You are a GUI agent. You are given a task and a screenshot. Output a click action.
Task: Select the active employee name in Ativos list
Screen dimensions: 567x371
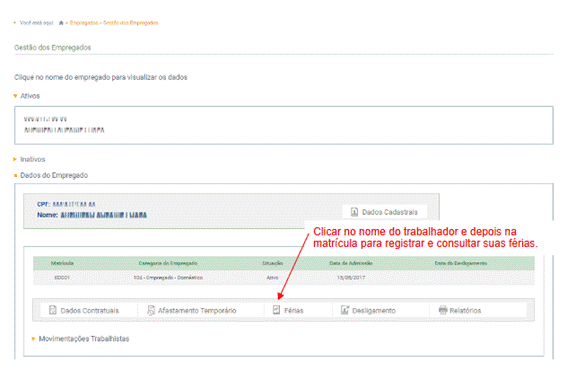[64, 130]
